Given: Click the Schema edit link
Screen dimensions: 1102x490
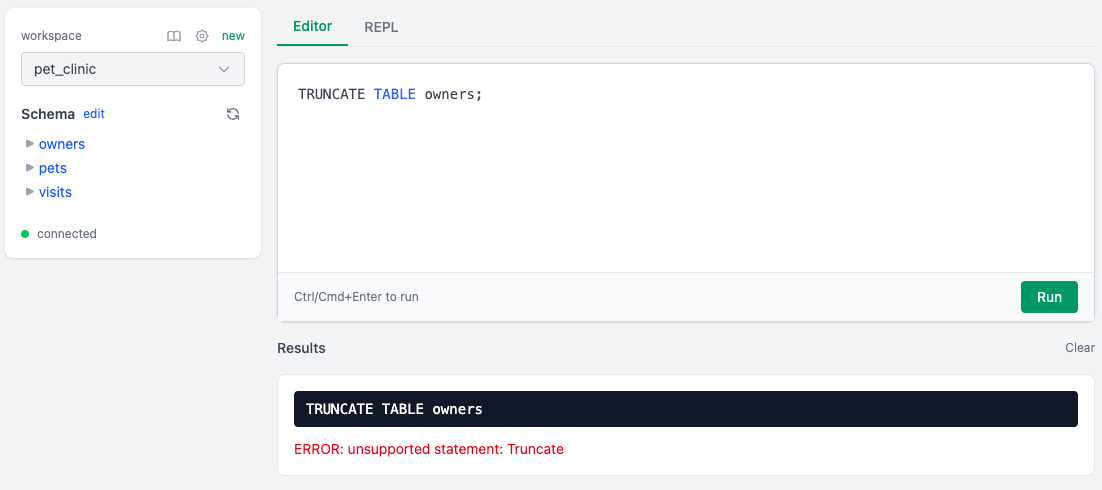Looking at the screenshot, I should (94, 114).
